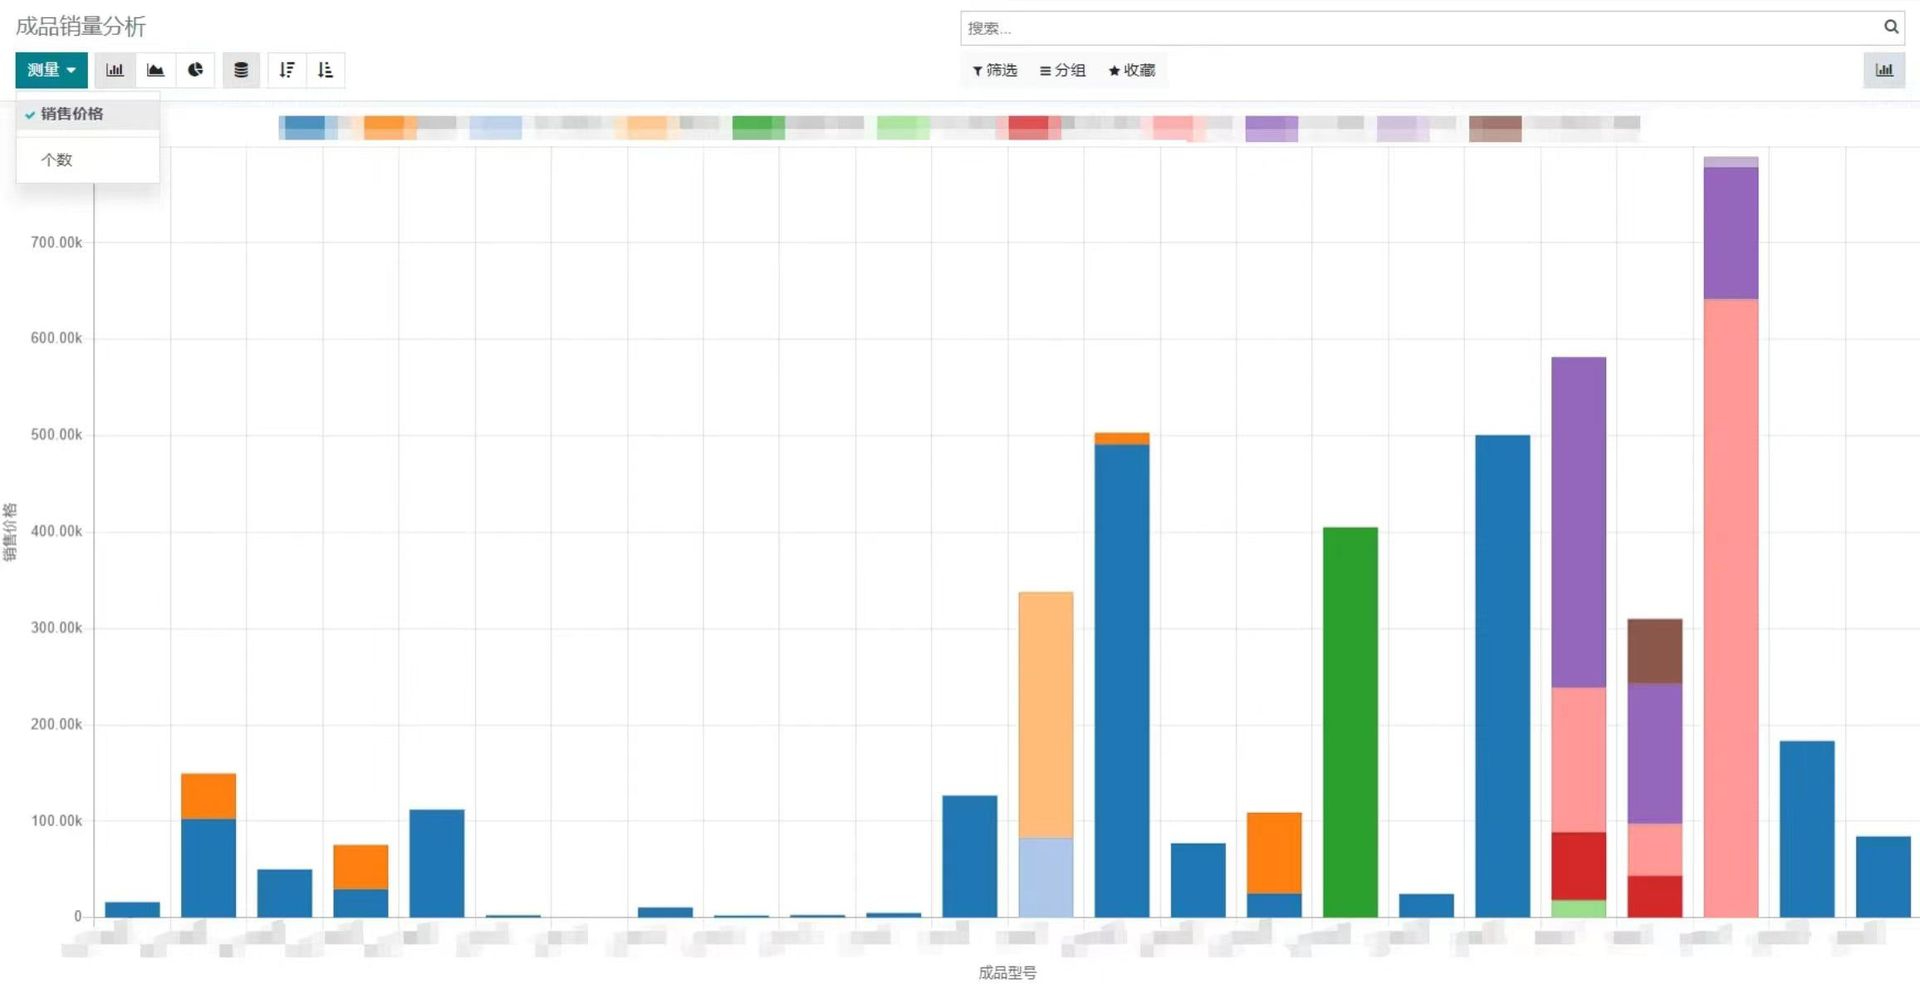Toggle the stacked bars button
This screenshot has height=984, width=1920.
point(241,70)
